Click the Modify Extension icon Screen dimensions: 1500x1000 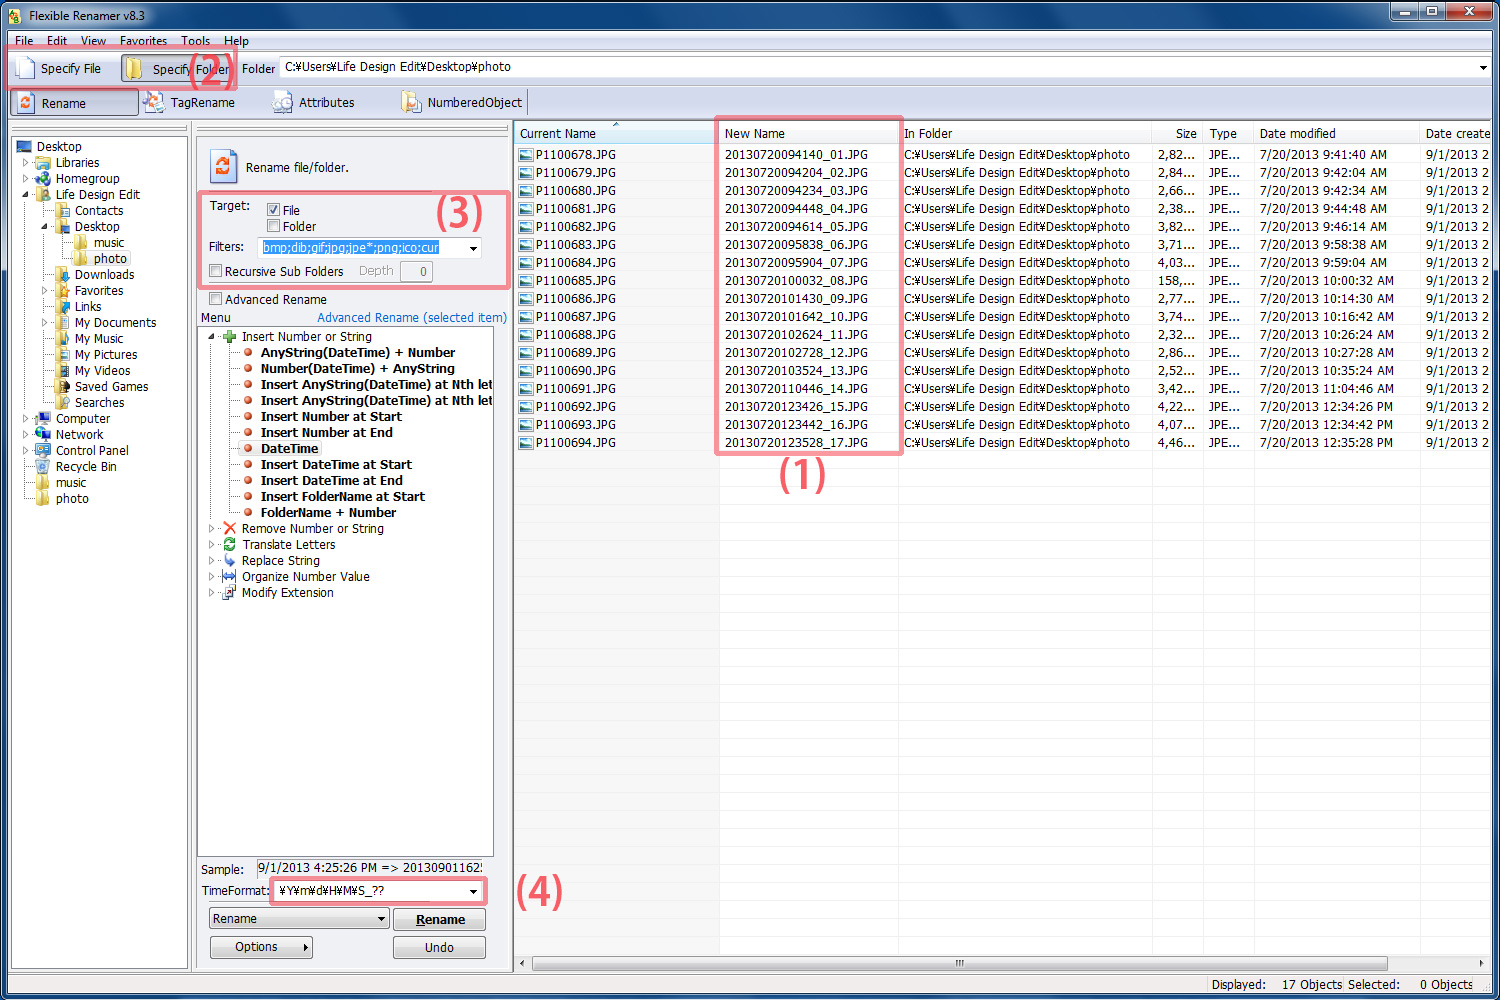pos(230,592)
